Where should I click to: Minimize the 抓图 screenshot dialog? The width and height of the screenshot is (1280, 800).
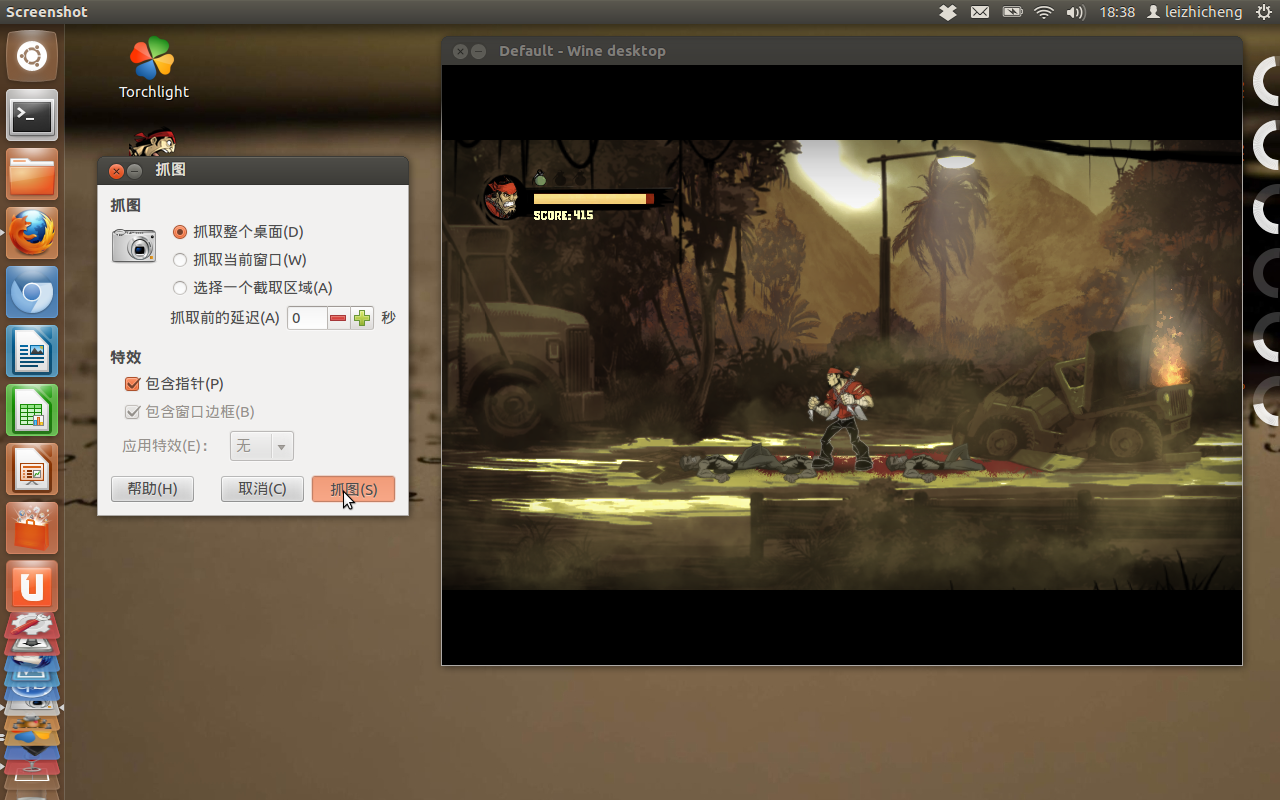(134, 171)
